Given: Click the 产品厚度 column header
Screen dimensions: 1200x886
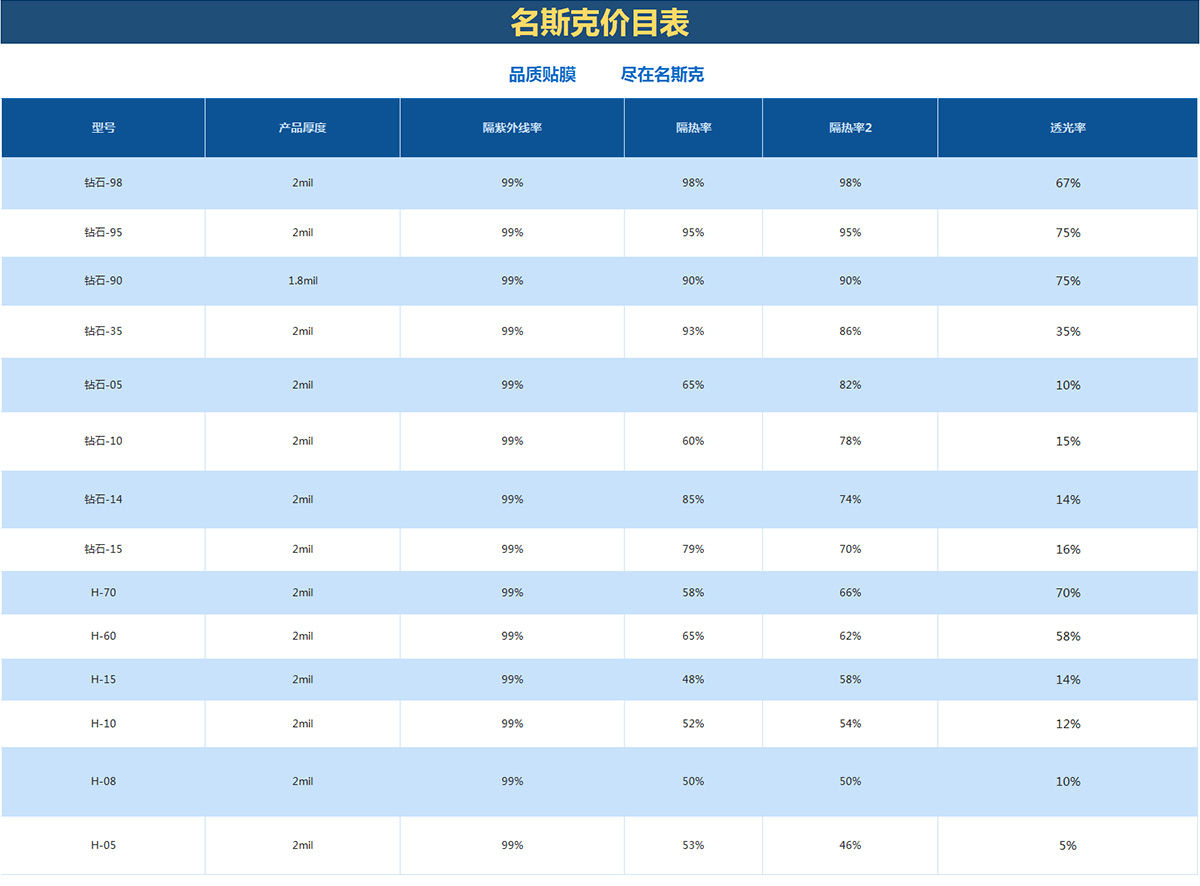Looking at the screenshot, I should pos(303,128).
